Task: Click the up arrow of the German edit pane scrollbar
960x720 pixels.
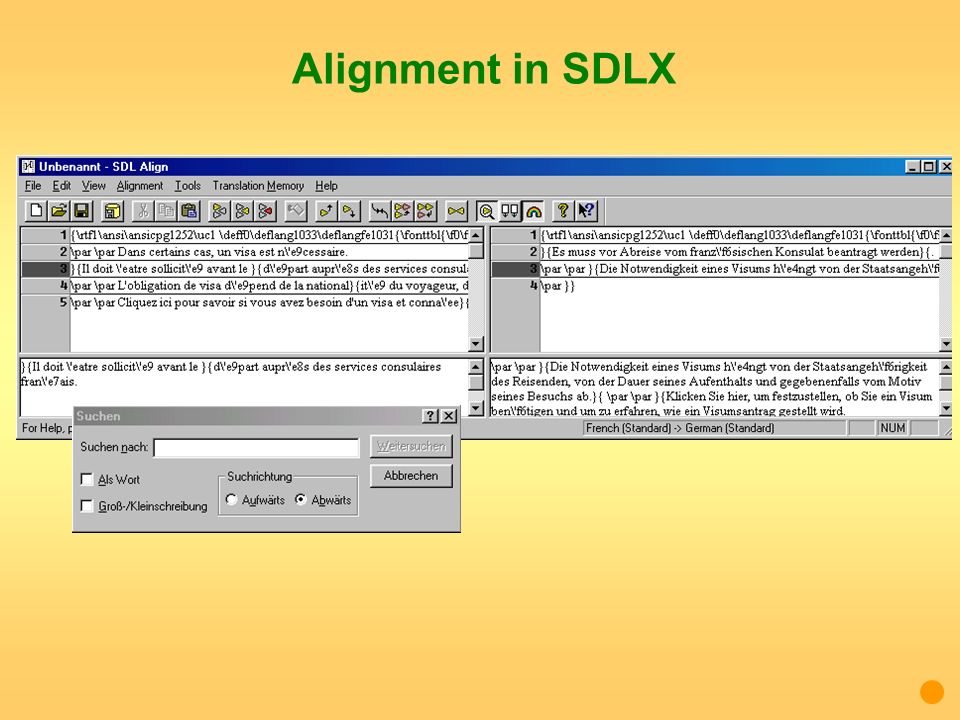Action: click(946, 367)
